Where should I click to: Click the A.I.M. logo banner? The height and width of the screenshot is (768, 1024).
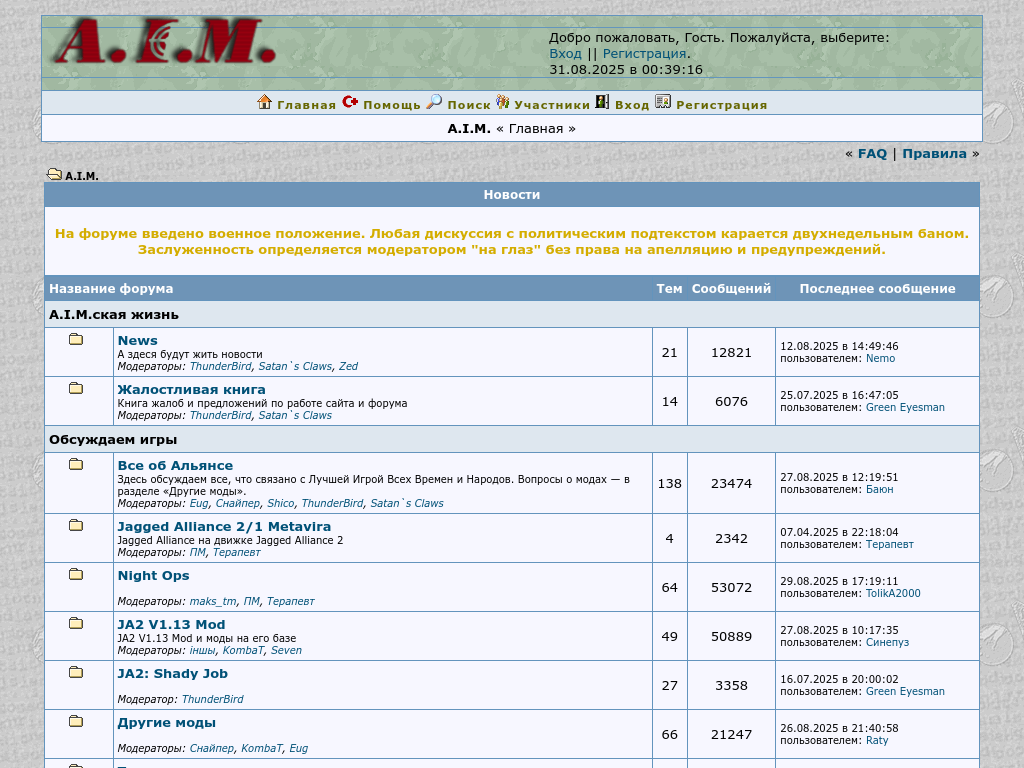click(163, 42)
